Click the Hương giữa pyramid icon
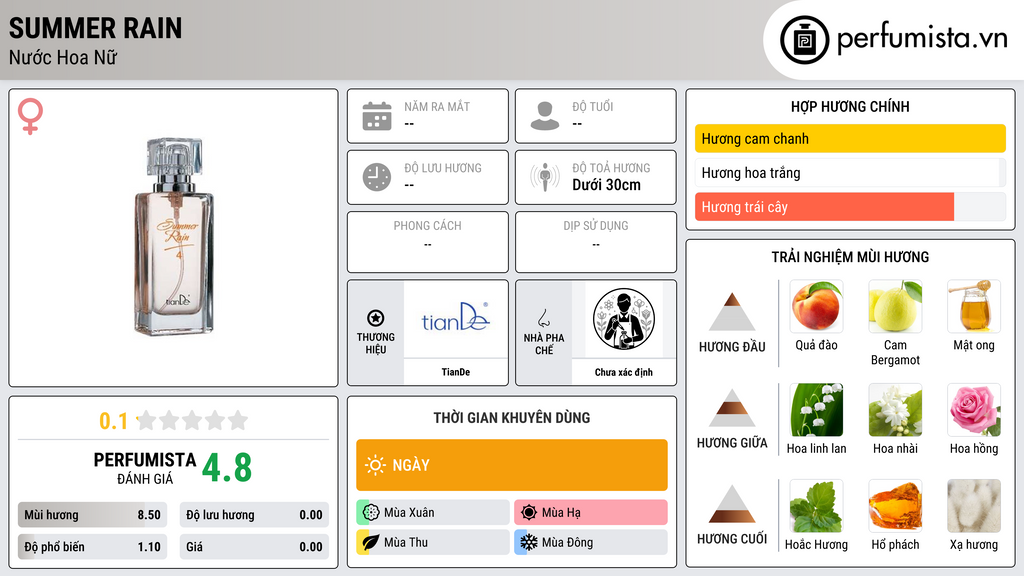The height and width of the screenshot is (576, 1024). coord(732,408)
